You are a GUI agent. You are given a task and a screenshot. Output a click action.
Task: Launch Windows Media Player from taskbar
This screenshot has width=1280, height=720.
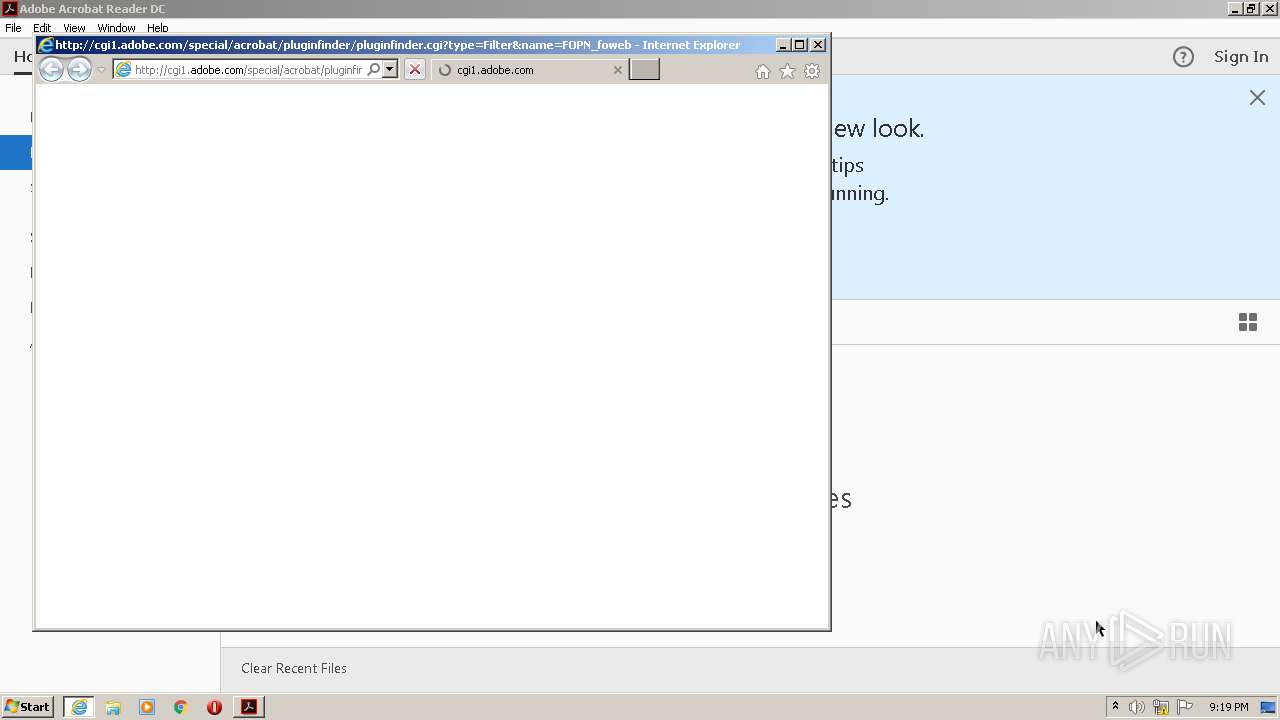[x=147, y=707]
